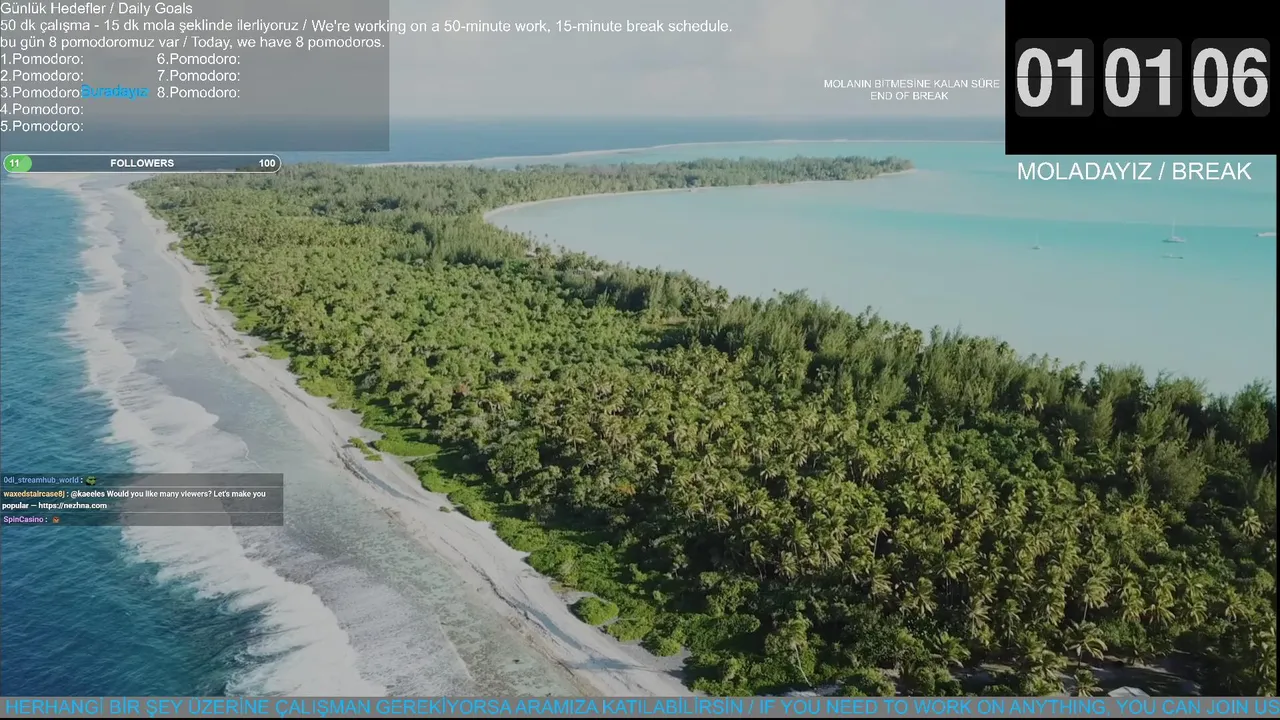The image size is (1280, 720).
Task: Click the minutes flip digit on the countdown
Action: point(1142,77)
